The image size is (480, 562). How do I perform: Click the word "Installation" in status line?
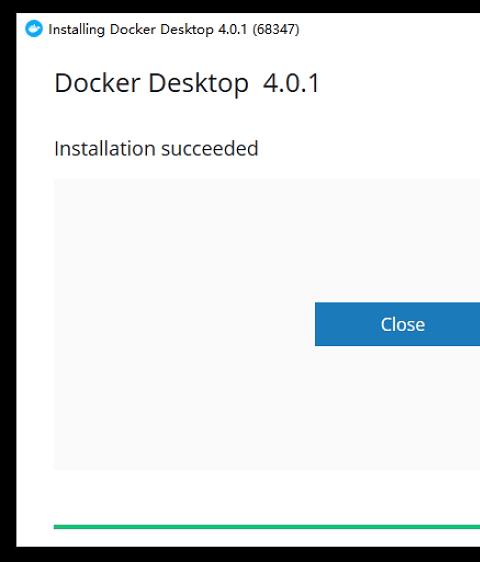click(105, 148)
